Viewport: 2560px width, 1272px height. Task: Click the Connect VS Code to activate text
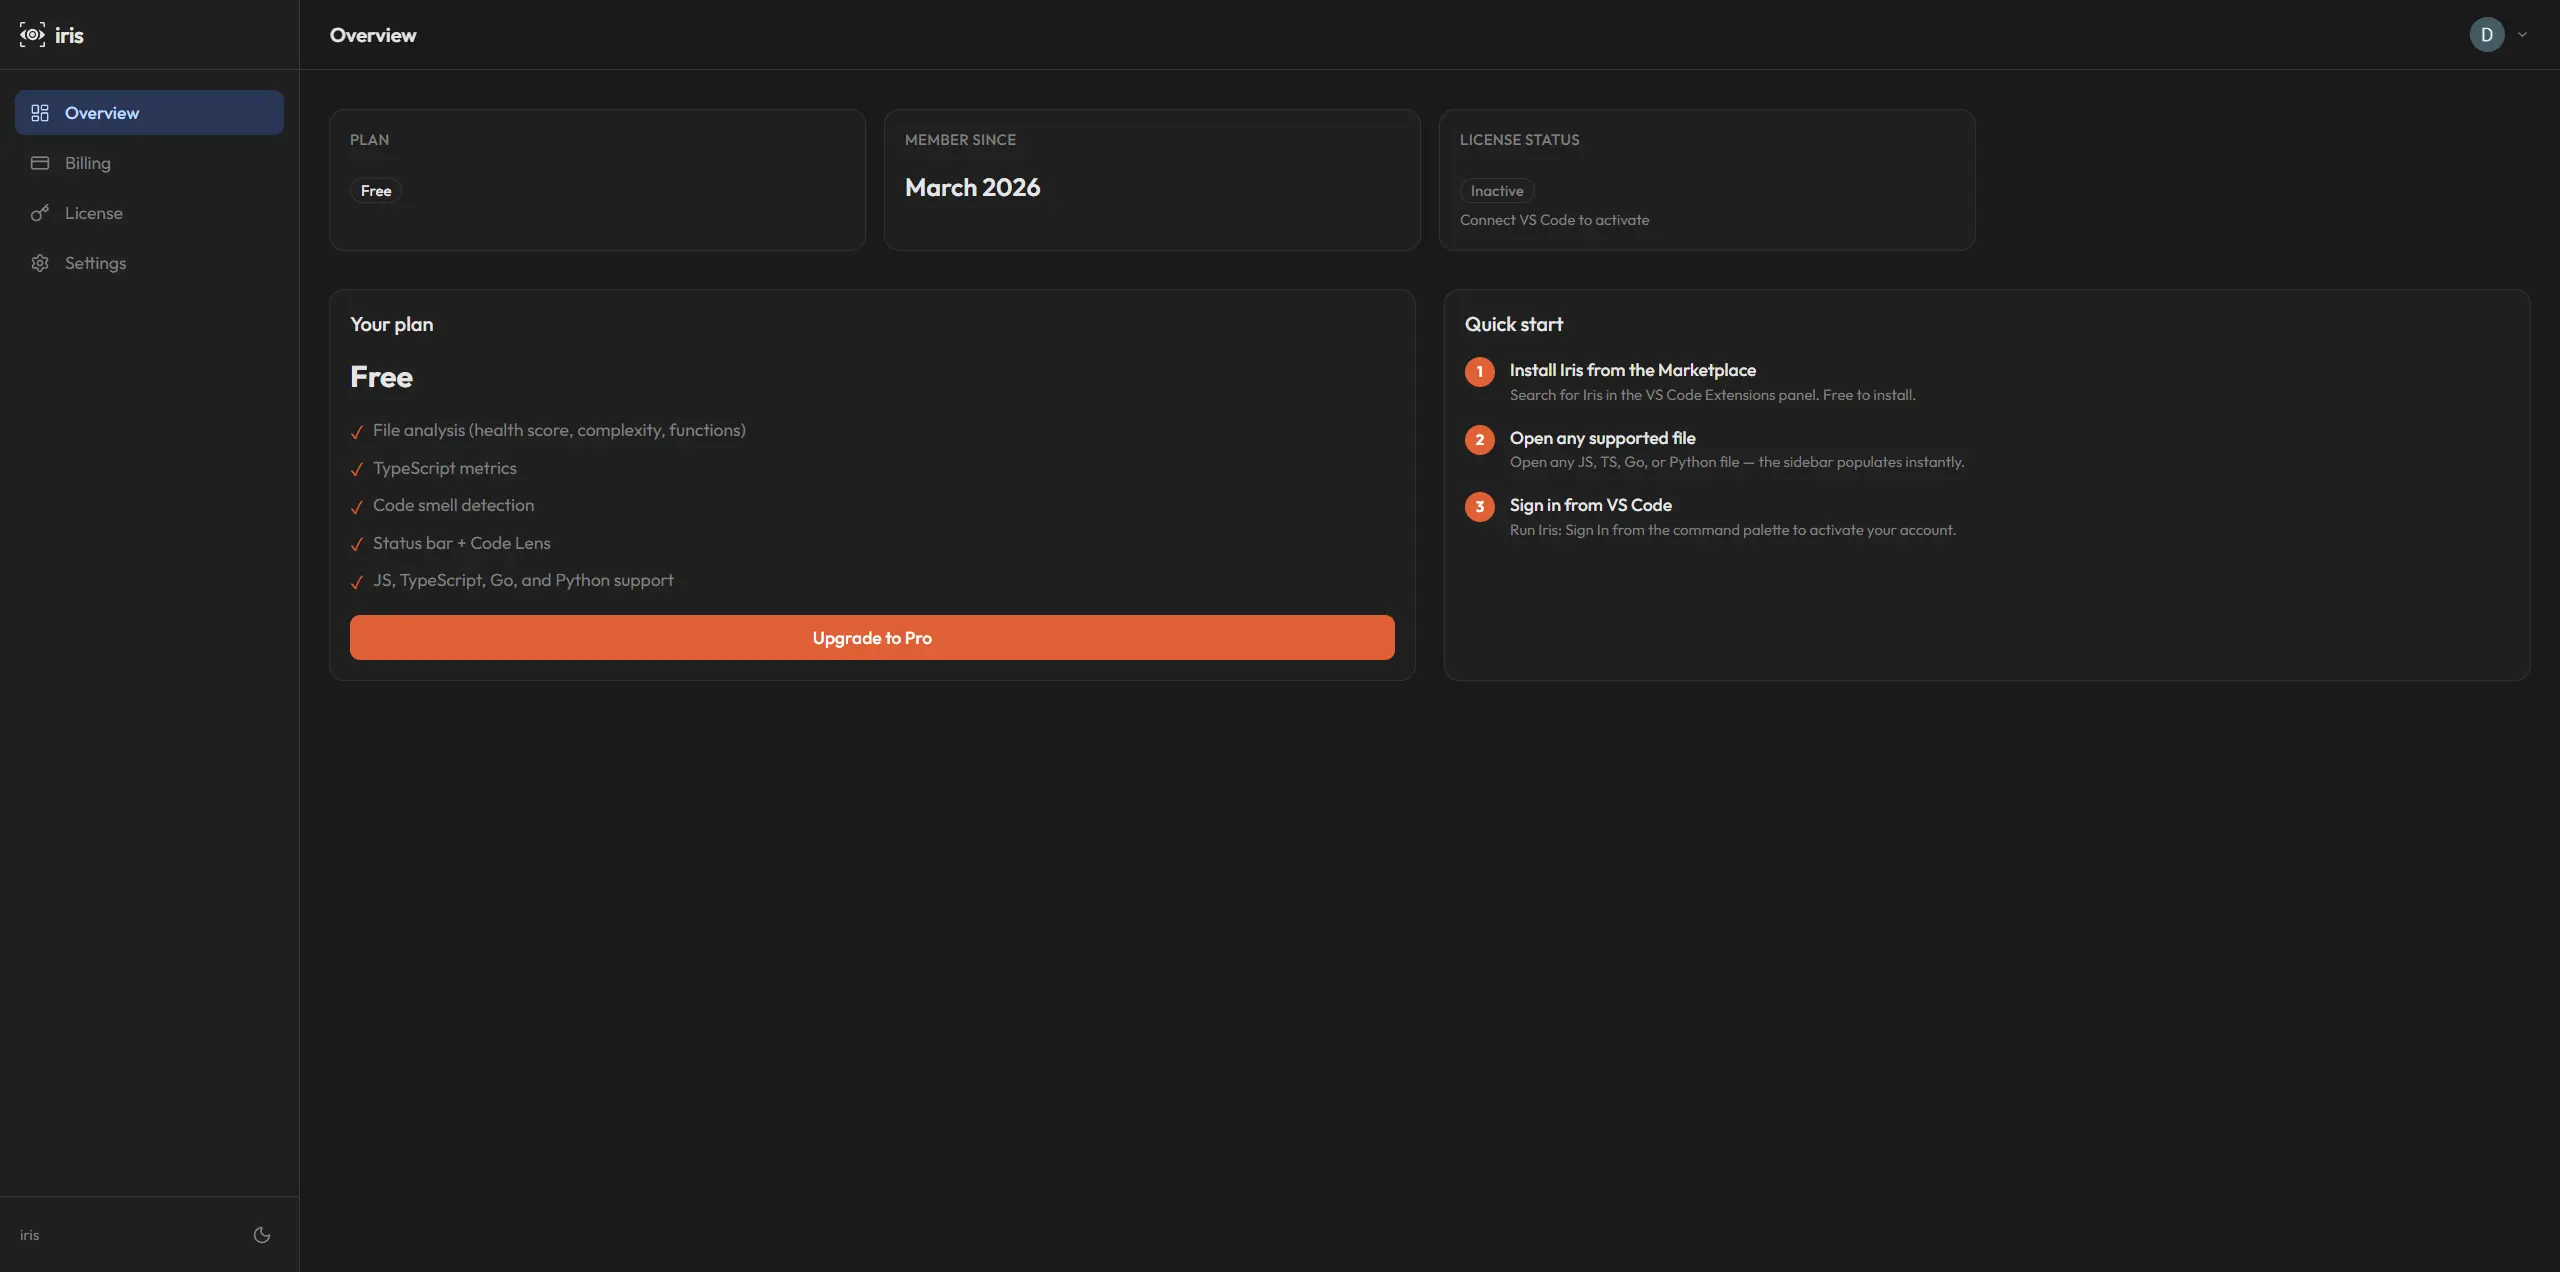1553,220
